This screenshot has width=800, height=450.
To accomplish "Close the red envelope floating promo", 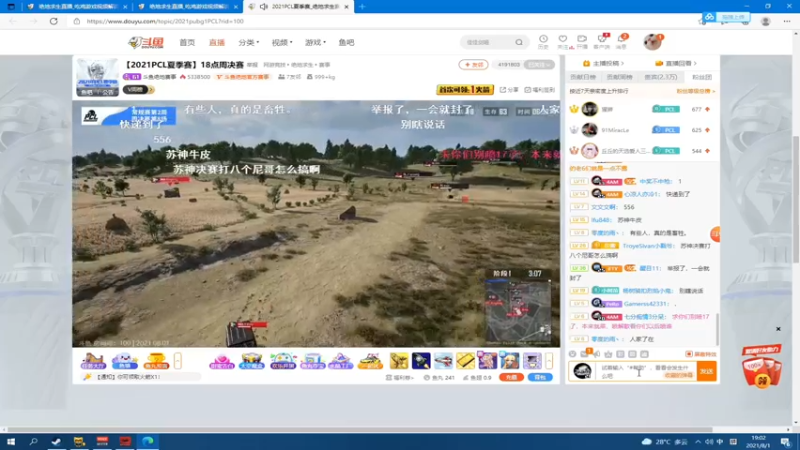I will coord(778,329).
